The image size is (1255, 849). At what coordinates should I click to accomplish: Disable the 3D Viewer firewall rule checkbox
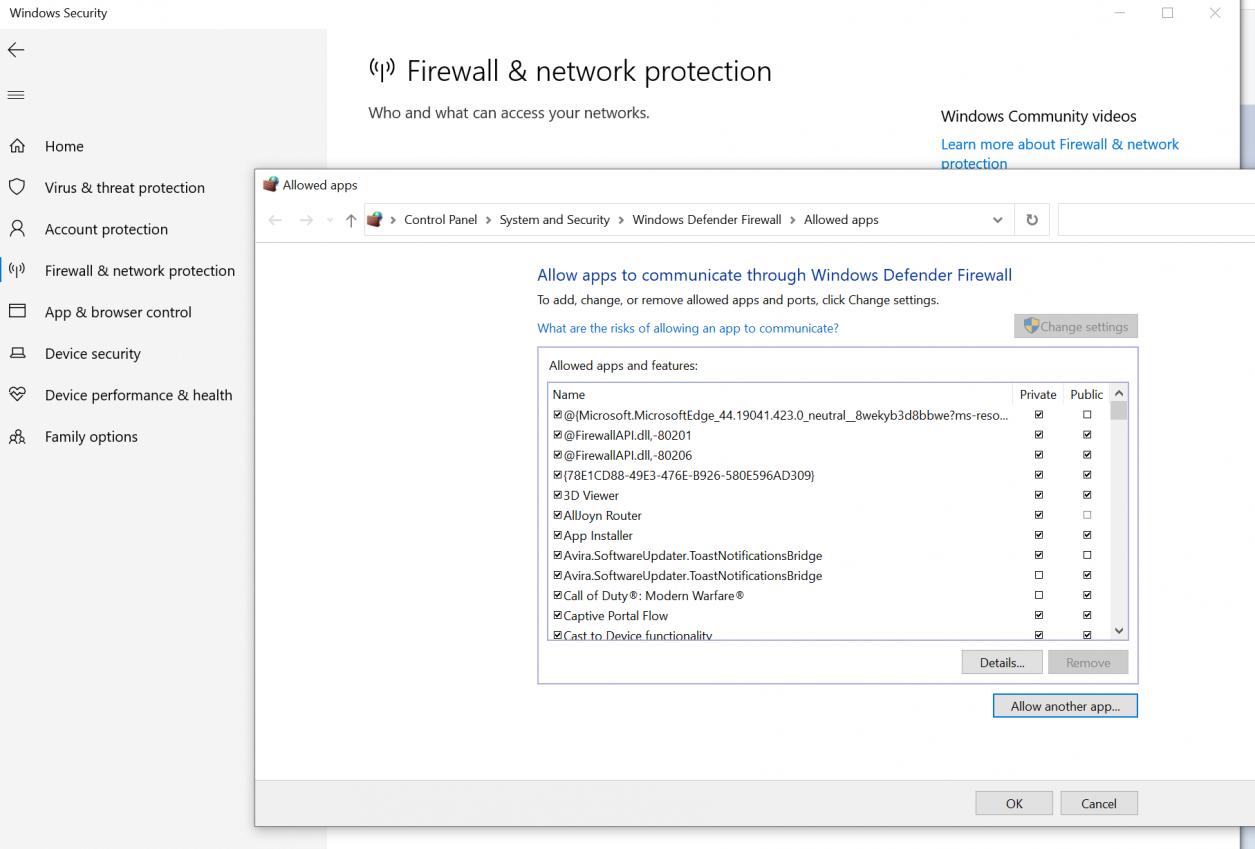point(557,494)
